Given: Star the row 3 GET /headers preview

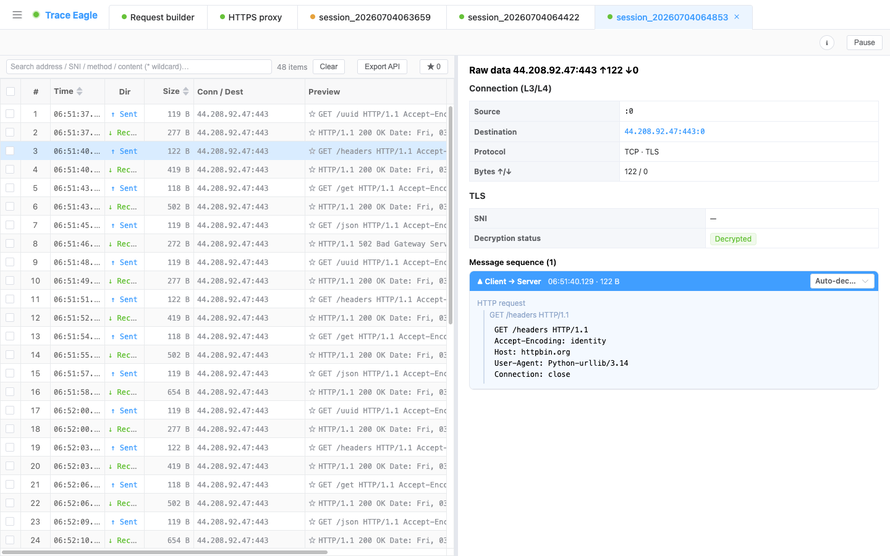Looking at the screenshot, I should pos(312,151).
